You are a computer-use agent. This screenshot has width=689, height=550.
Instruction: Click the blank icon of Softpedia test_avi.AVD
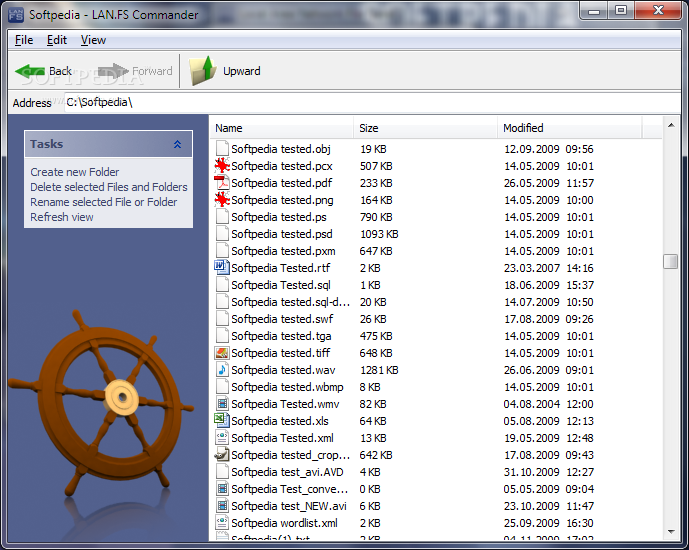click(222, 472)
